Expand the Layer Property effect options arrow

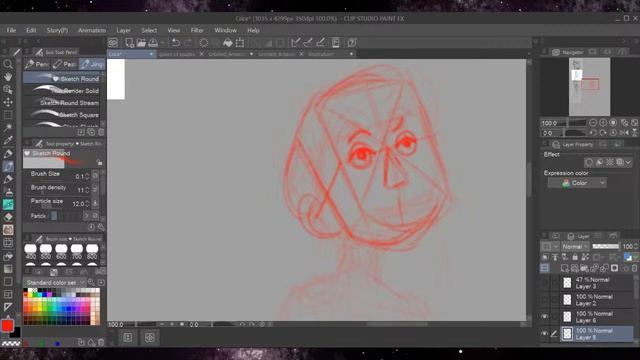coord(628,162)
